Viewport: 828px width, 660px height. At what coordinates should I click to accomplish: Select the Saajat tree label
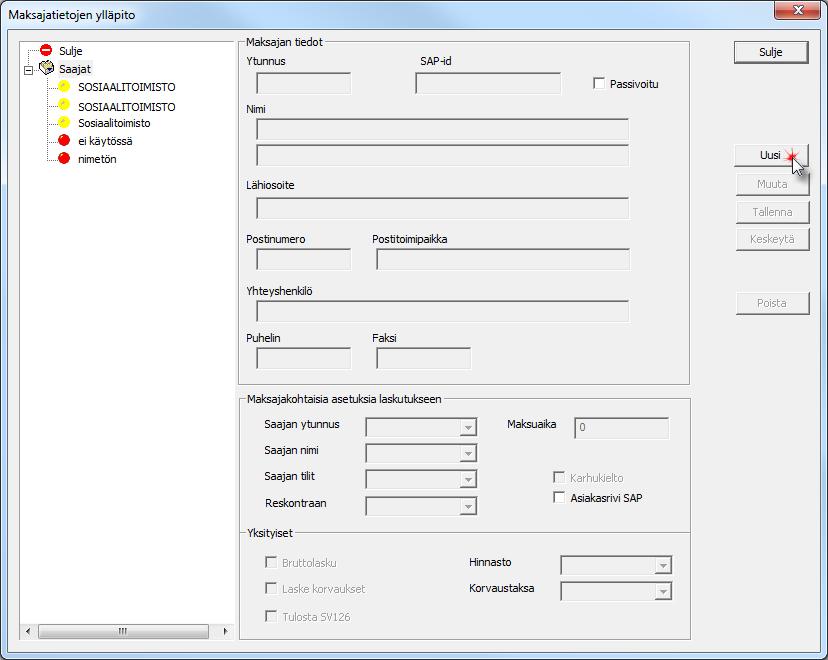(74, 69)
